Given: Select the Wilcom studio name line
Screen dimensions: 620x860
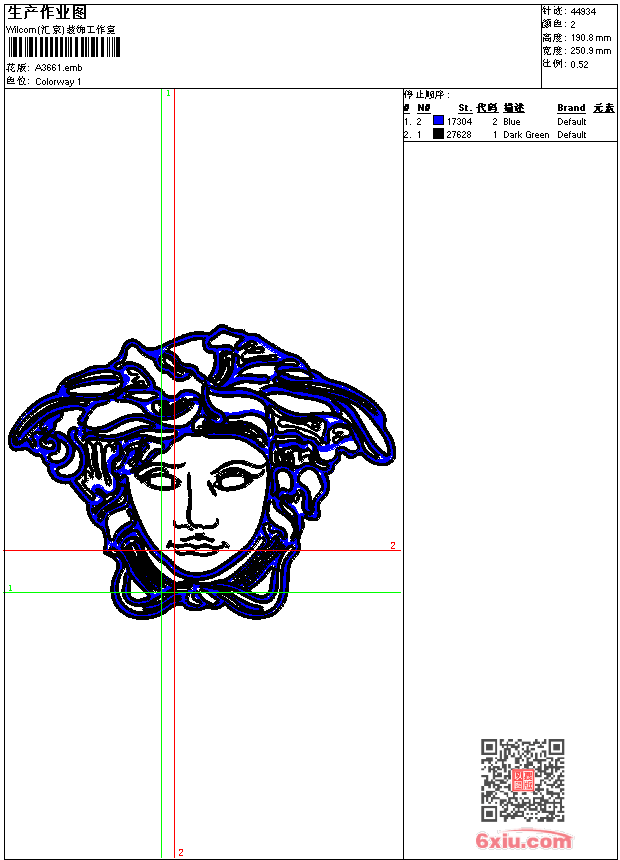Looking at the screenshot, I should [61, 30].
